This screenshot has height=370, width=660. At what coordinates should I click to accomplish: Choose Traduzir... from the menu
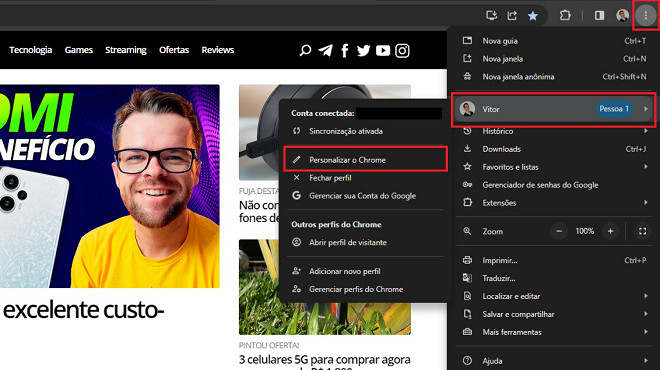click(554, 278)
